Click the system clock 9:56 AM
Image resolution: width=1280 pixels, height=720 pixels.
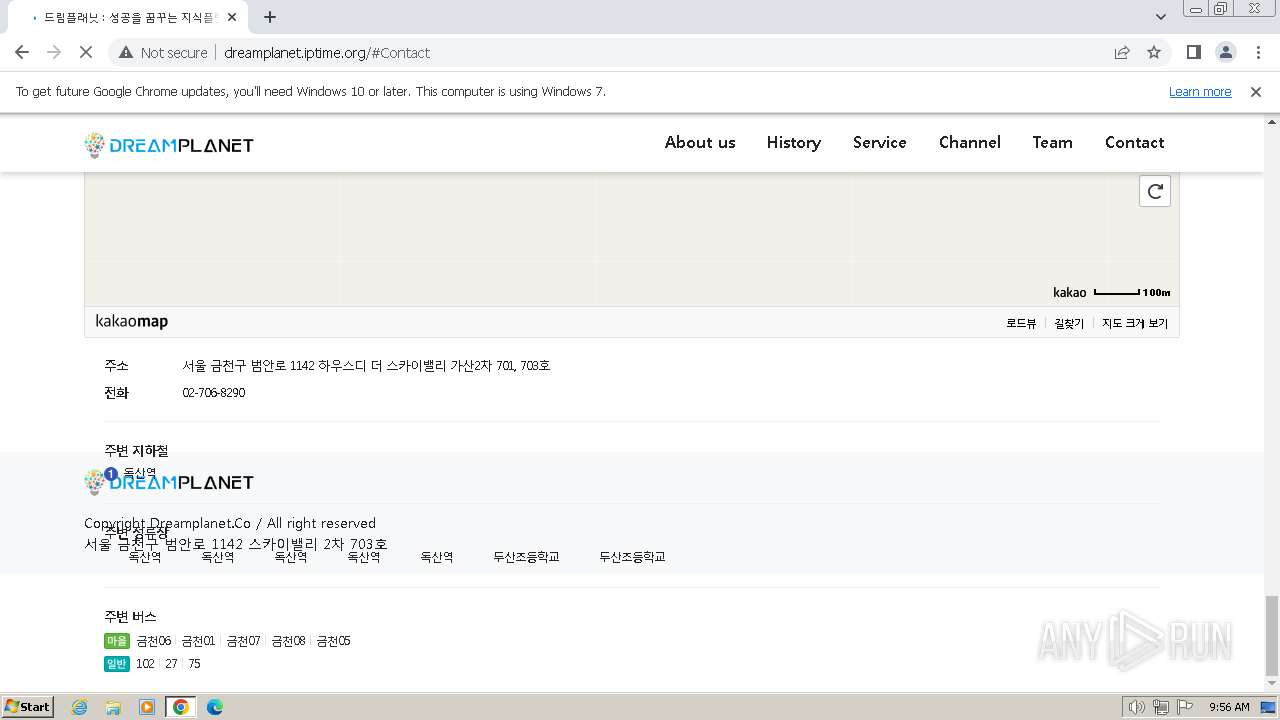(1229, 707)
